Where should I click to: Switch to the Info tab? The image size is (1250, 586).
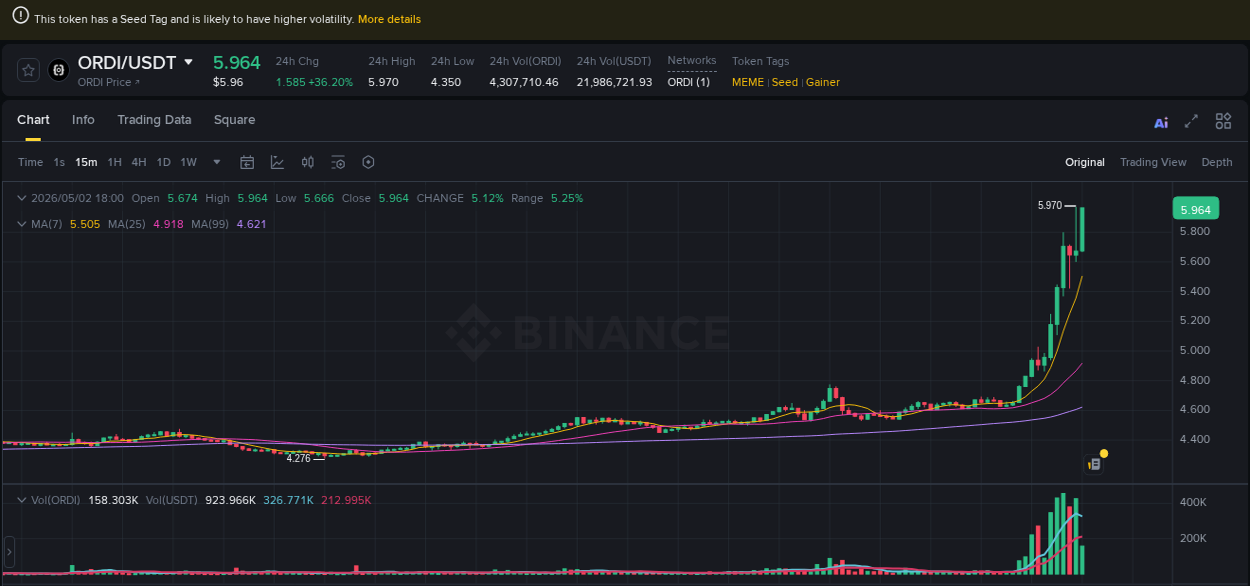[83, 120]
